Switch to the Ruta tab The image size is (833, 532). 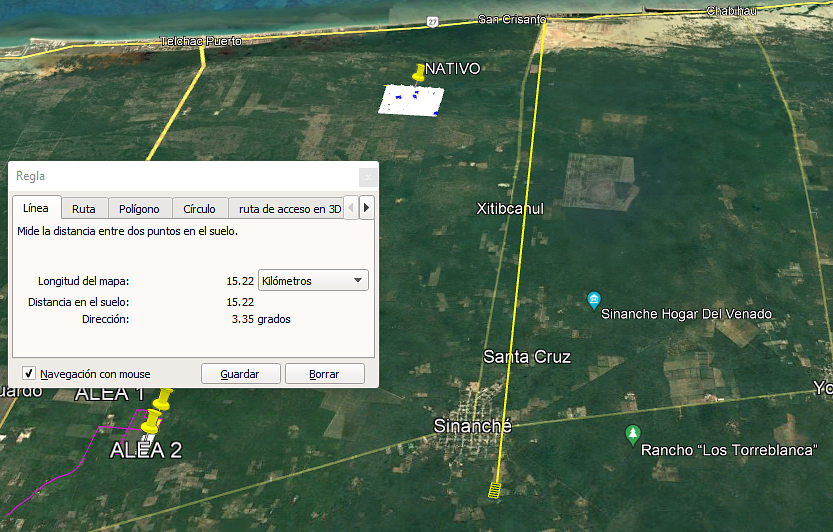coord(84,209)
